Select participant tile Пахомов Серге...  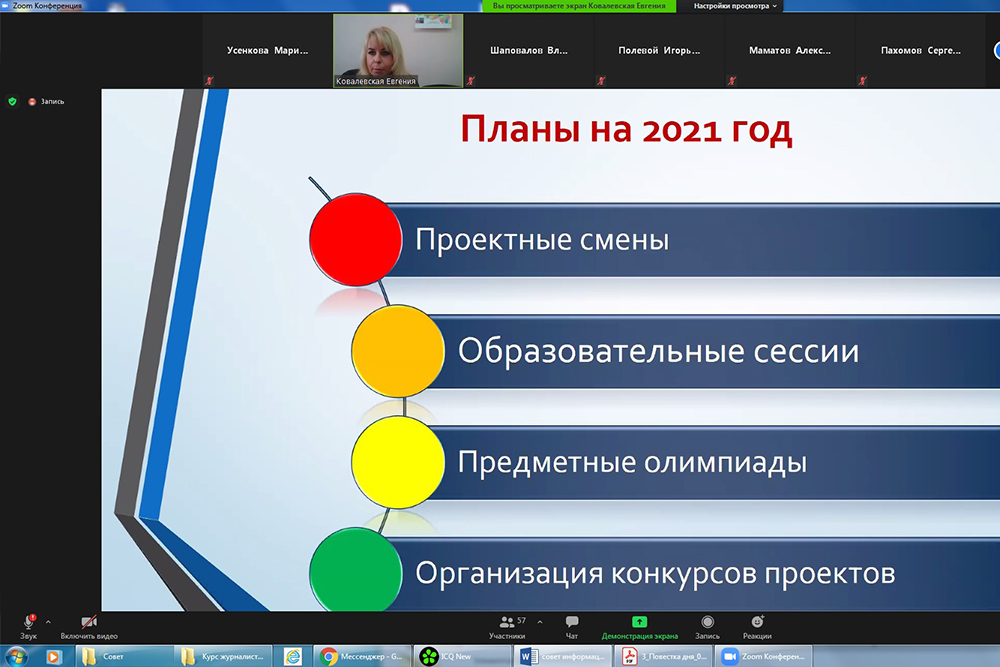click(920, 50)
